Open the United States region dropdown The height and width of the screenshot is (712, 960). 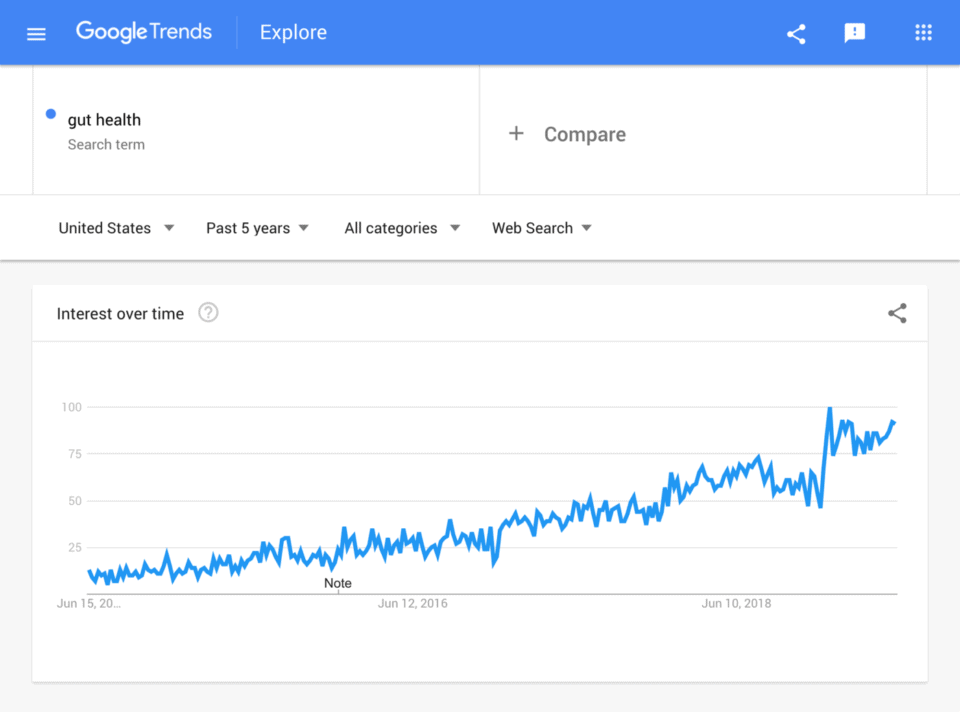tap(116, 228)
